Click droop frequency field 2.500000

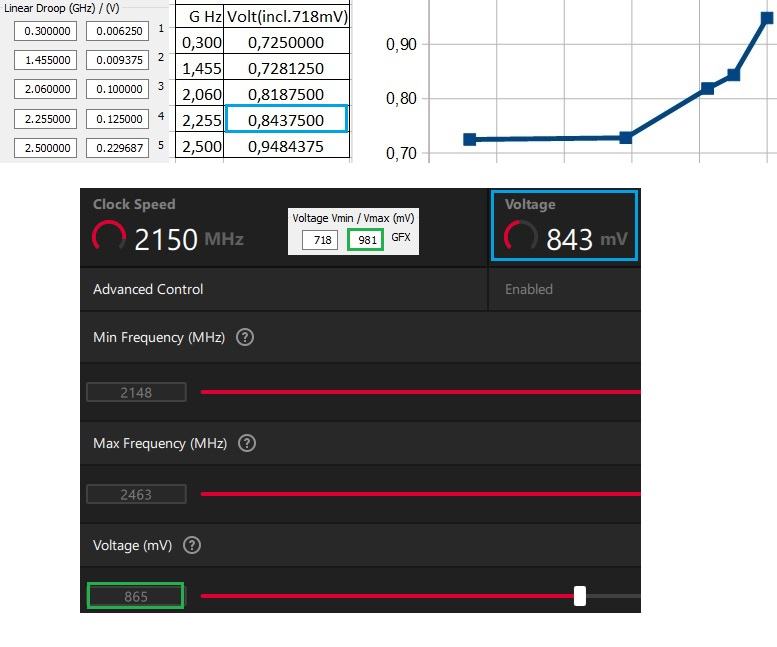pos(45,148)
